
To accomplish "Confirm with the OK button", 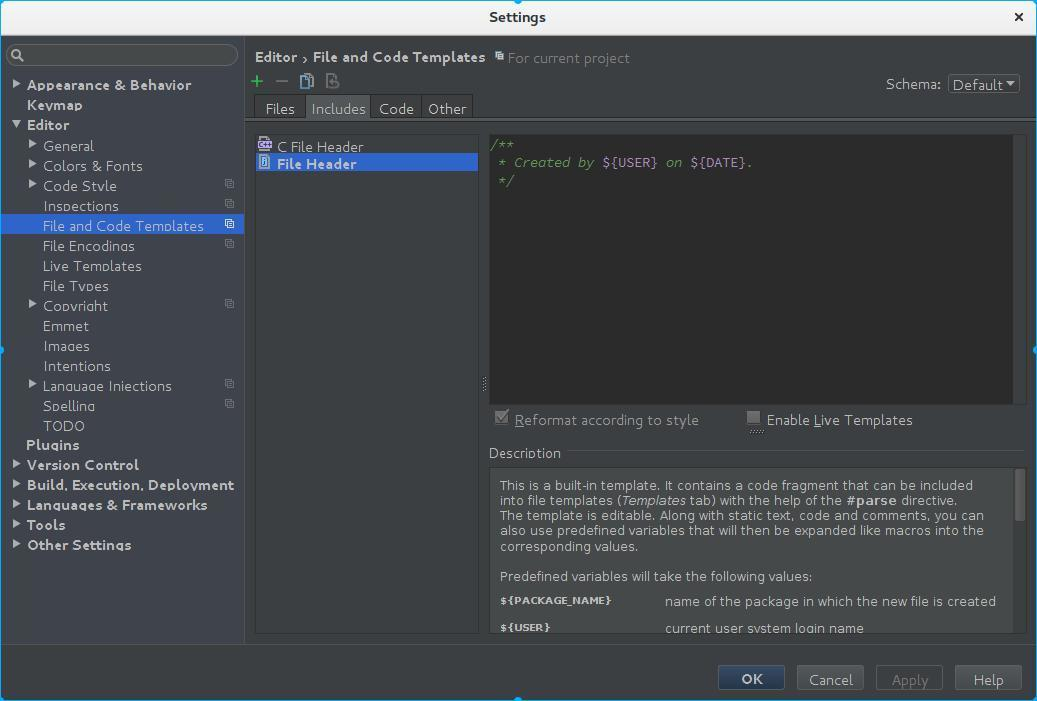I will (751, 679).
